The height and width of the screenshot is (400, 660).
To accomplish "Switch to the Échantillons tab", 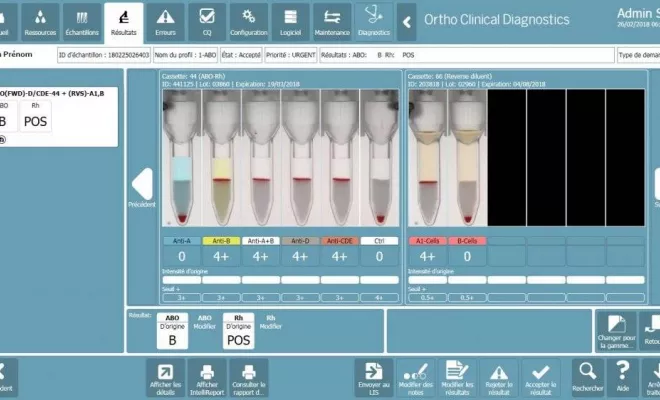I will coord(81,20).
